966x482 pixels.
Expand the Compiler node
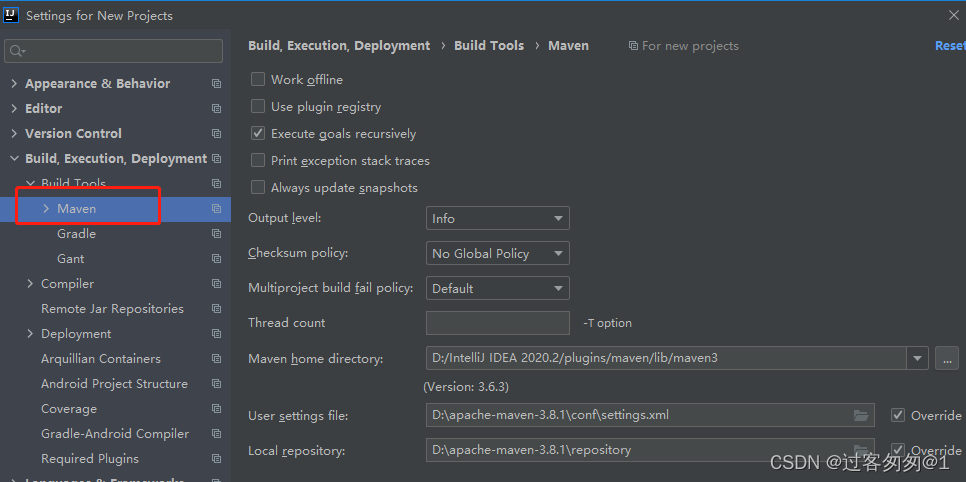30,284
